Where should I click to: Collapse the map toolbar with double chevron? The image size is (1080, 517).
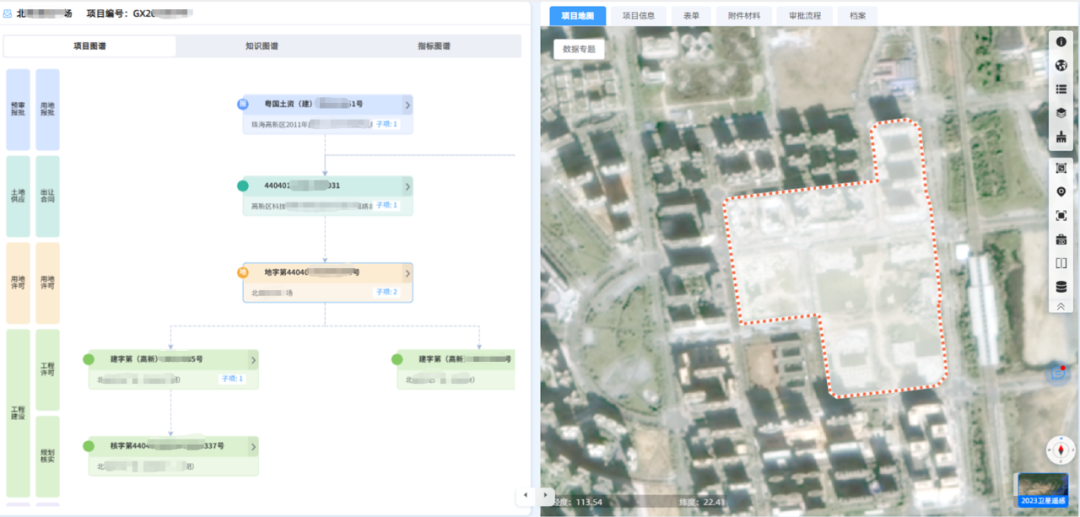(1061, 307)
